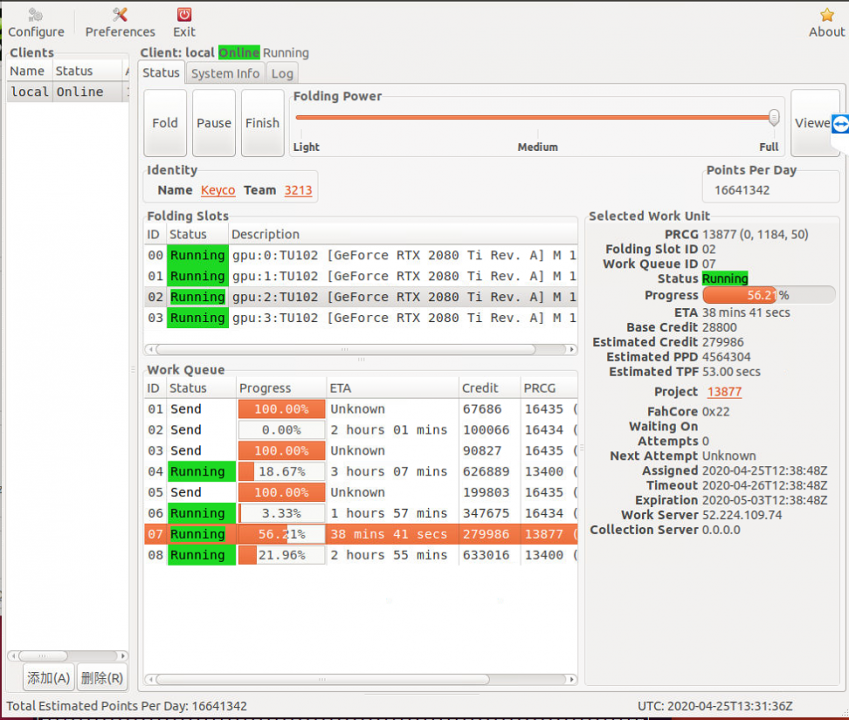Select folding slot 00 gpu:0
This screenshot has height=720, width=849.
pyautogui.click(x=361, y=255)
